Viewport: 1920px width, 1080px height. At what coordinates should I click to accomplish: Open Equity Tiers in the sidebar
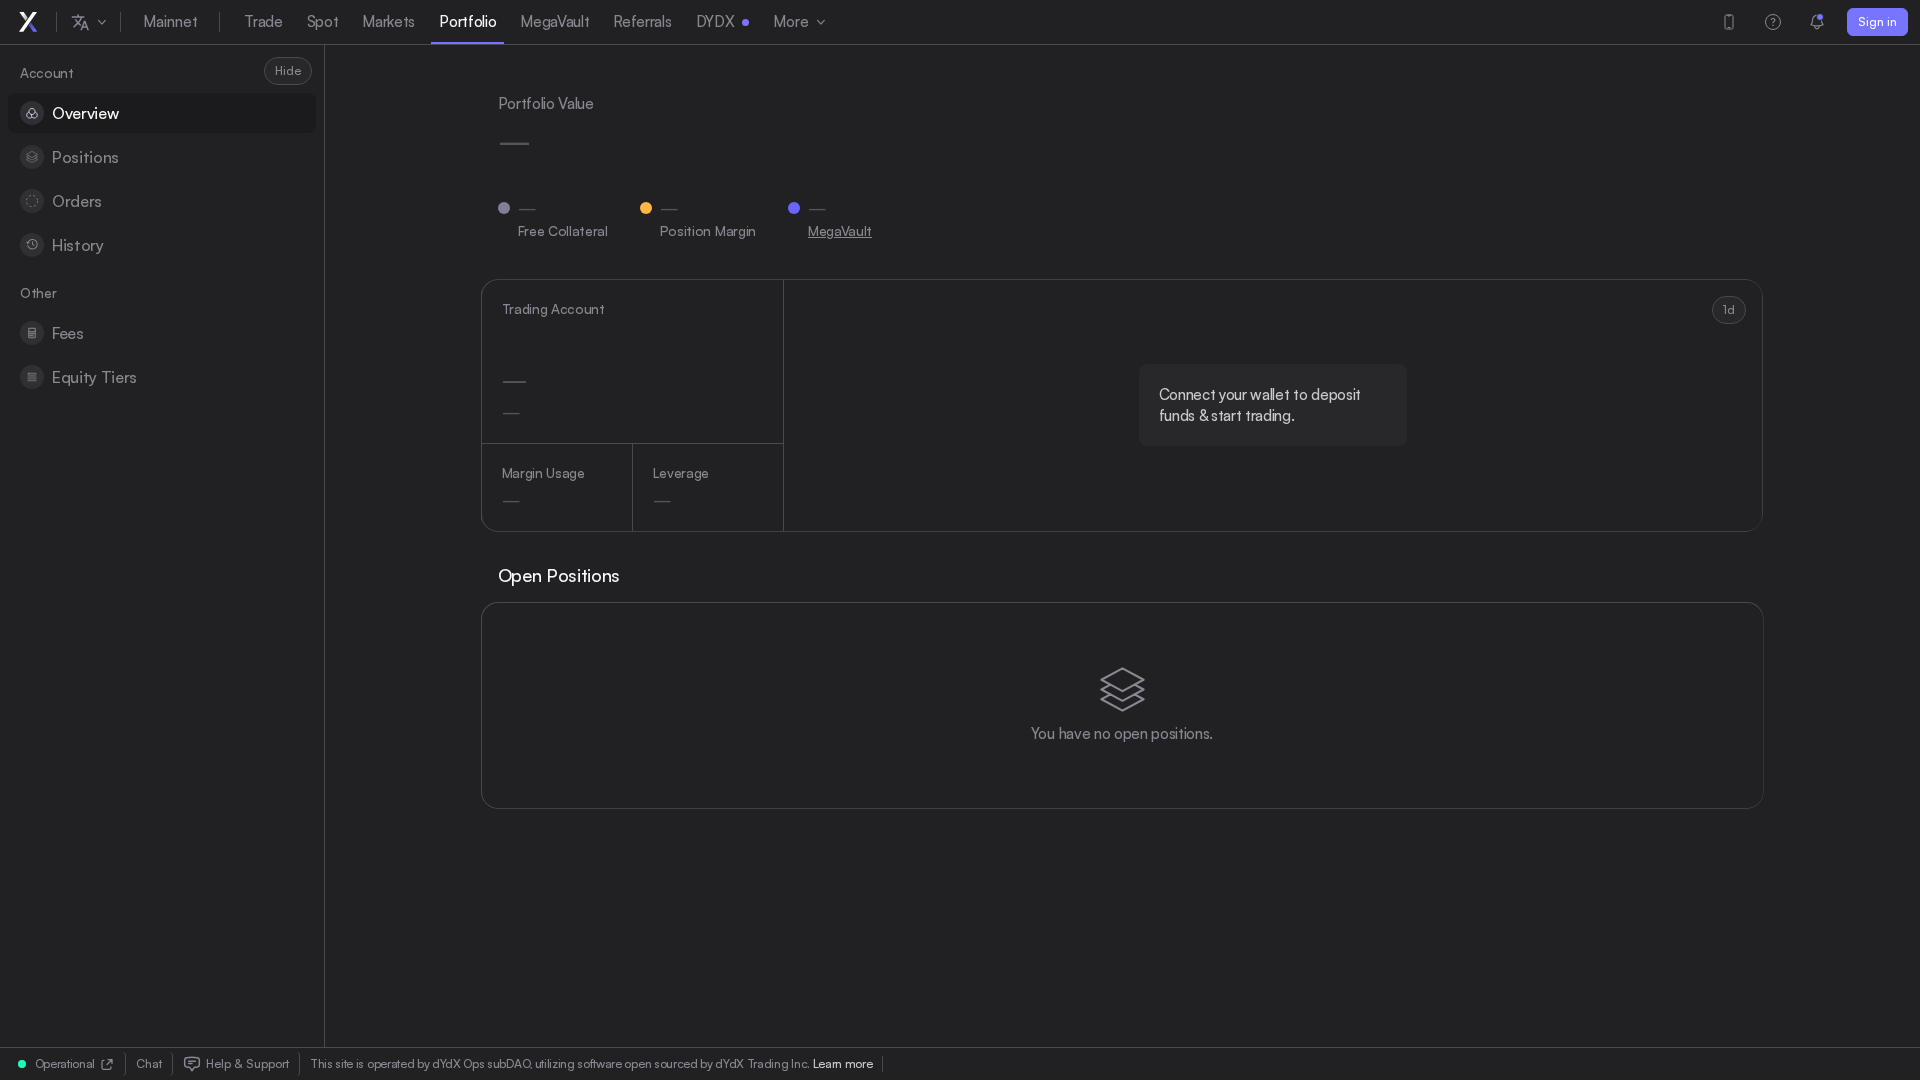pyautogui.click(x=162, y=377)
